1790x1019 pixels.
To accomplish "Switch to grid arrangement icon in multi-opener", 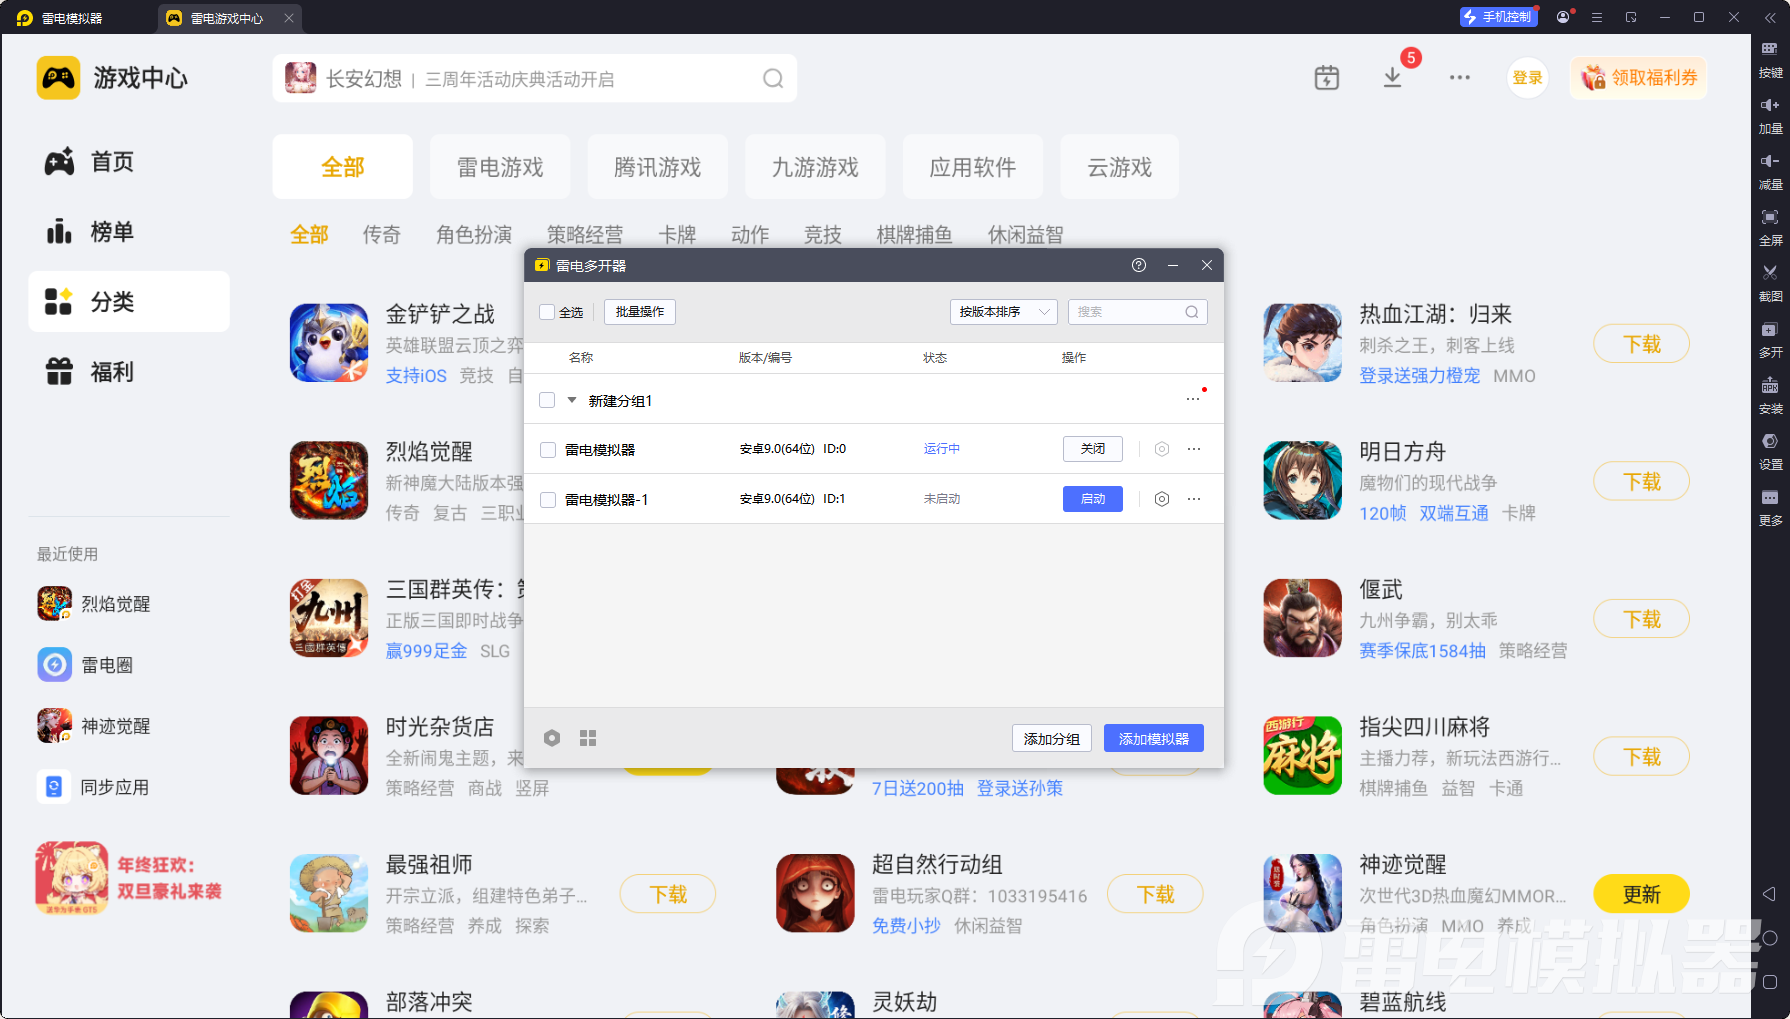I will click(588, 738).
